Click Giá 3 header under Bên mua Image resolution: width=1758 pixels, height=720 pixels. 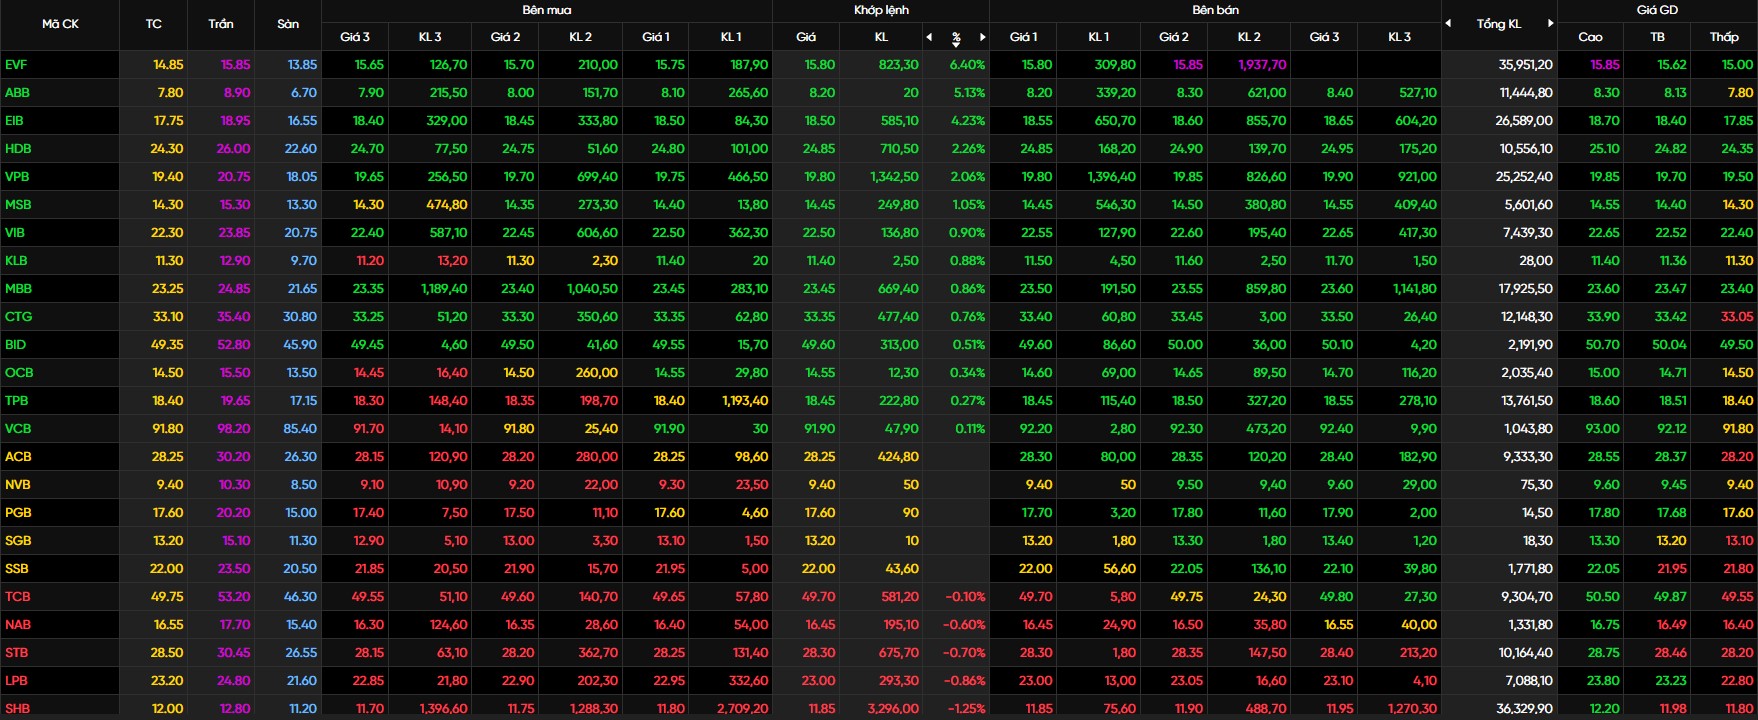pos(355,37)
